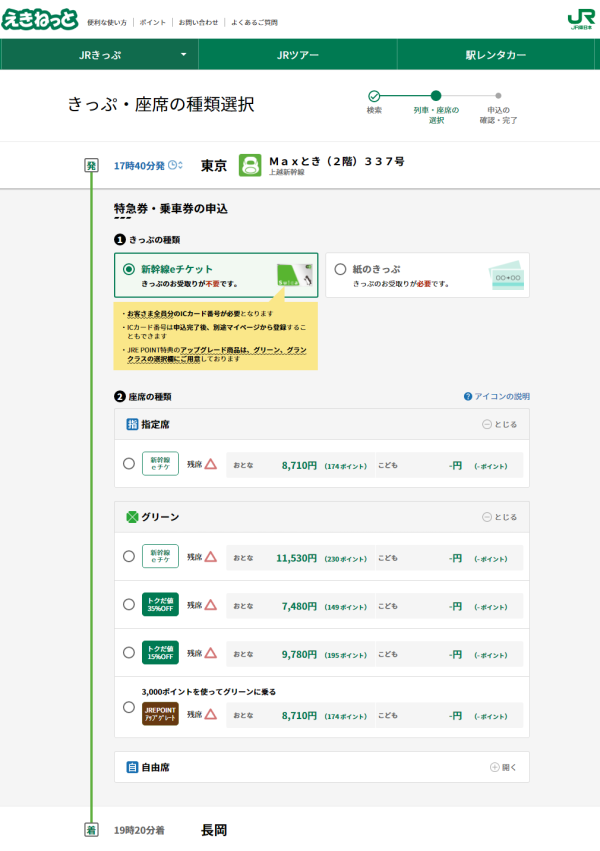Select 新幹線eチケット ticket type radio

click(x=129, y=269)
